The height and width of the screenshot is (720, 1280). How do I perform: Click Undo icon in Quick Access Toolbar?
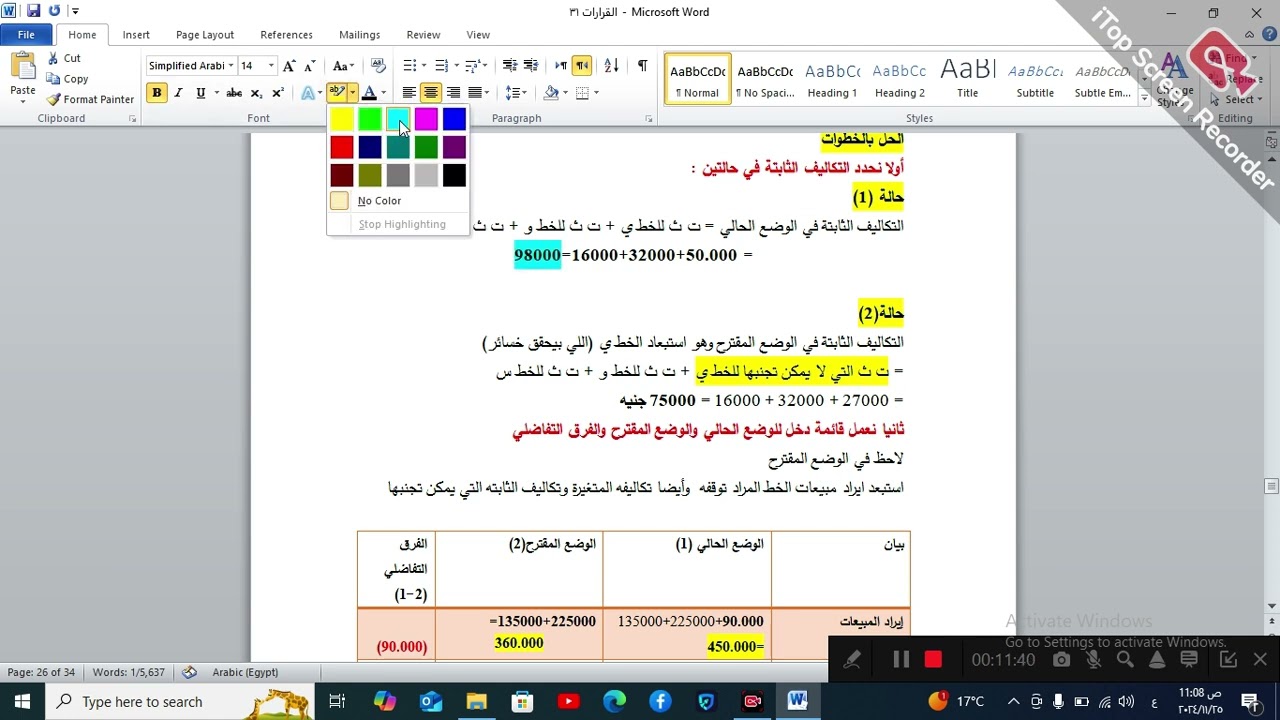(x=54, y=12)
